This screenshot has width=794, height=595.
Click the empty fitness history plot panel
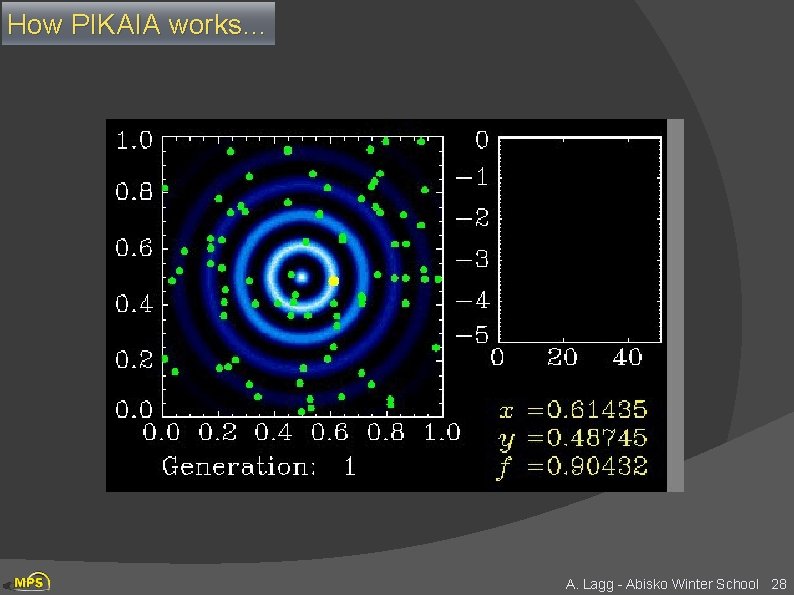pyautogui.click(x=580, y=240)
